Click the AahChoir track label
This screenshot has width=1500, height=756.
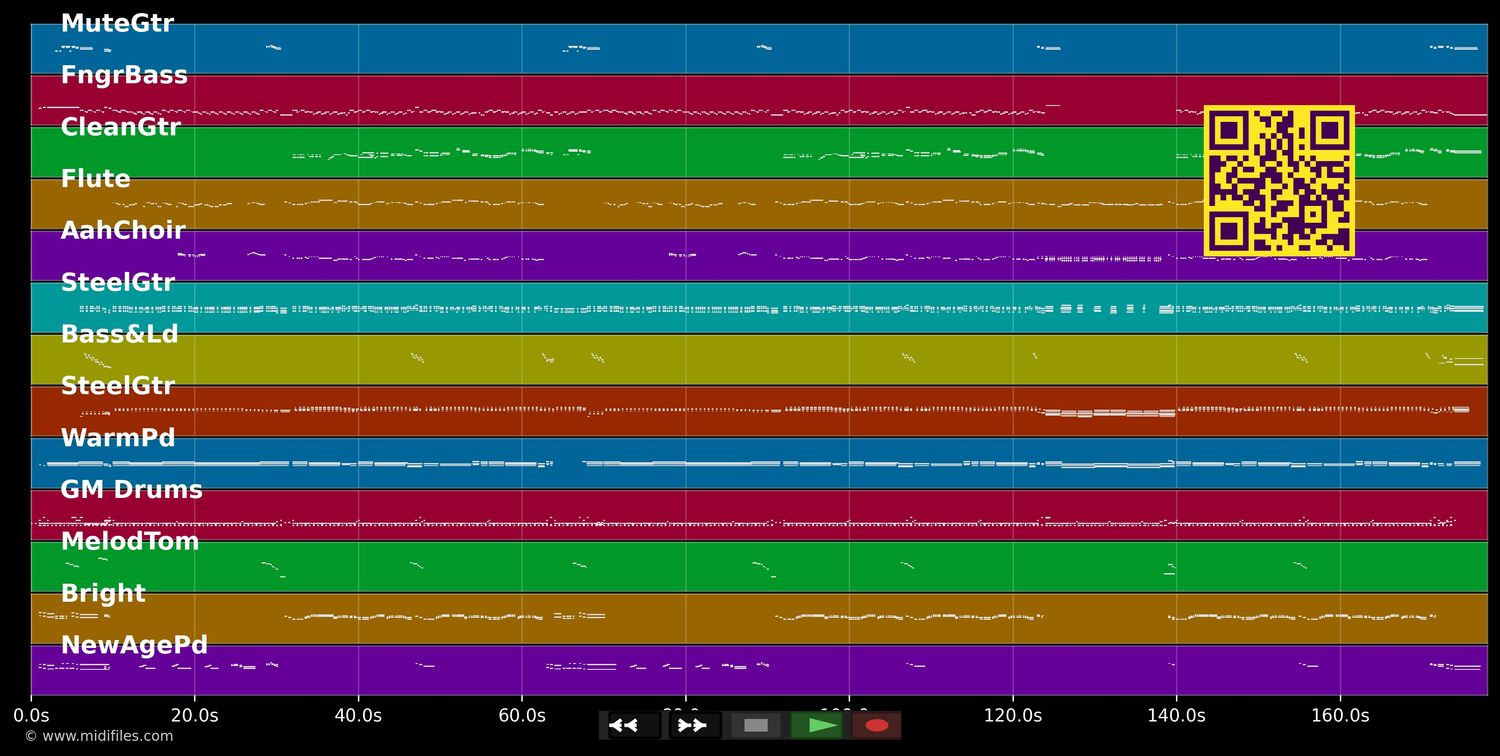123,231
